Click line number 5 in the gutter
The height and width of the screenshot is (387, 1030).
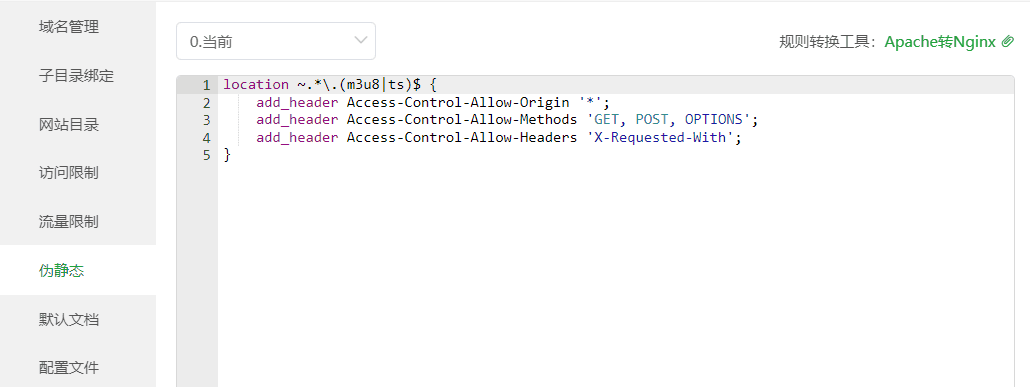[x=206, y=155]
